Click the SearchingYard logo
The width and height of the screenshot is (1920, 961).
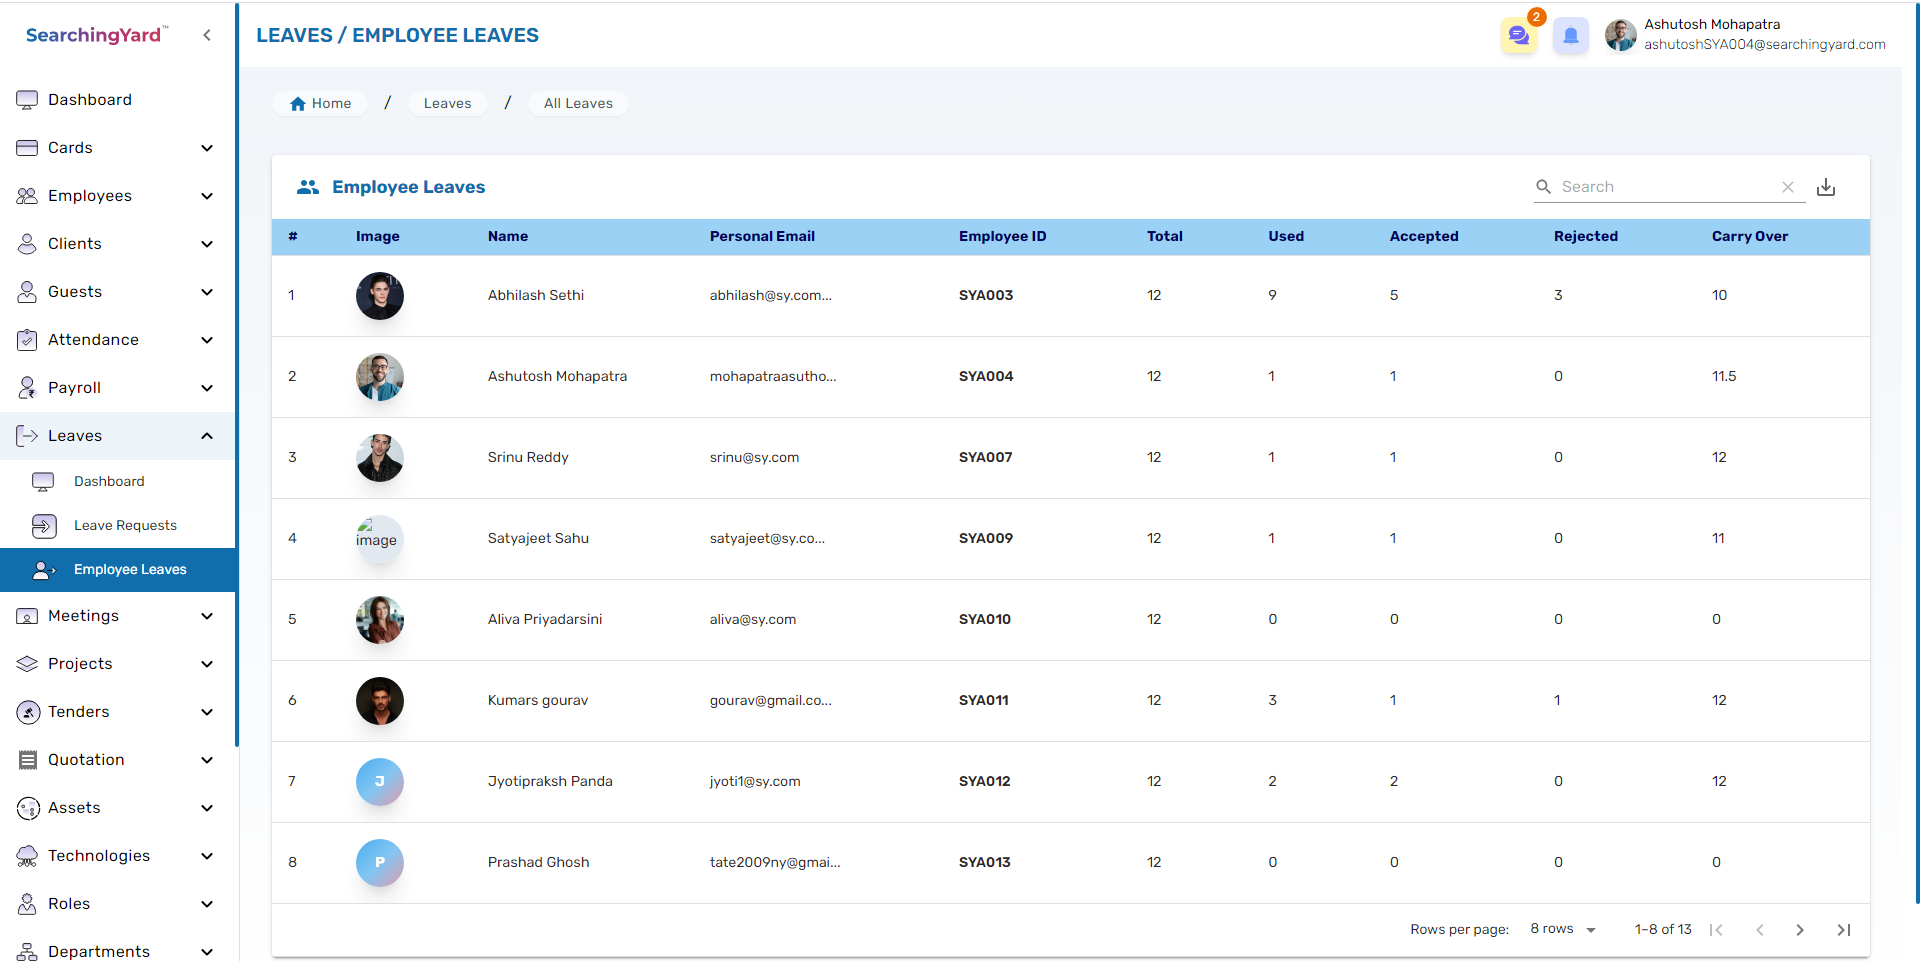tap(97, 35)
